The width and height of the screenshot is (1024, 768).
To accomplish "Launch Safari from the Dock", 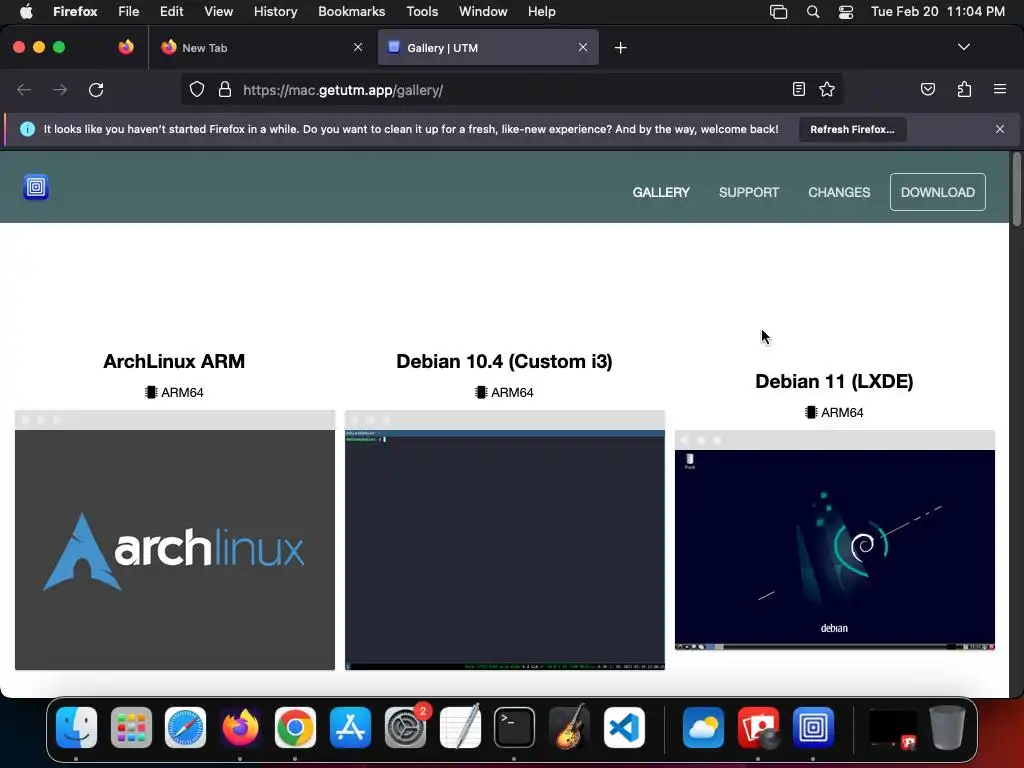I will pyautogui.click(x=185, y=727).
